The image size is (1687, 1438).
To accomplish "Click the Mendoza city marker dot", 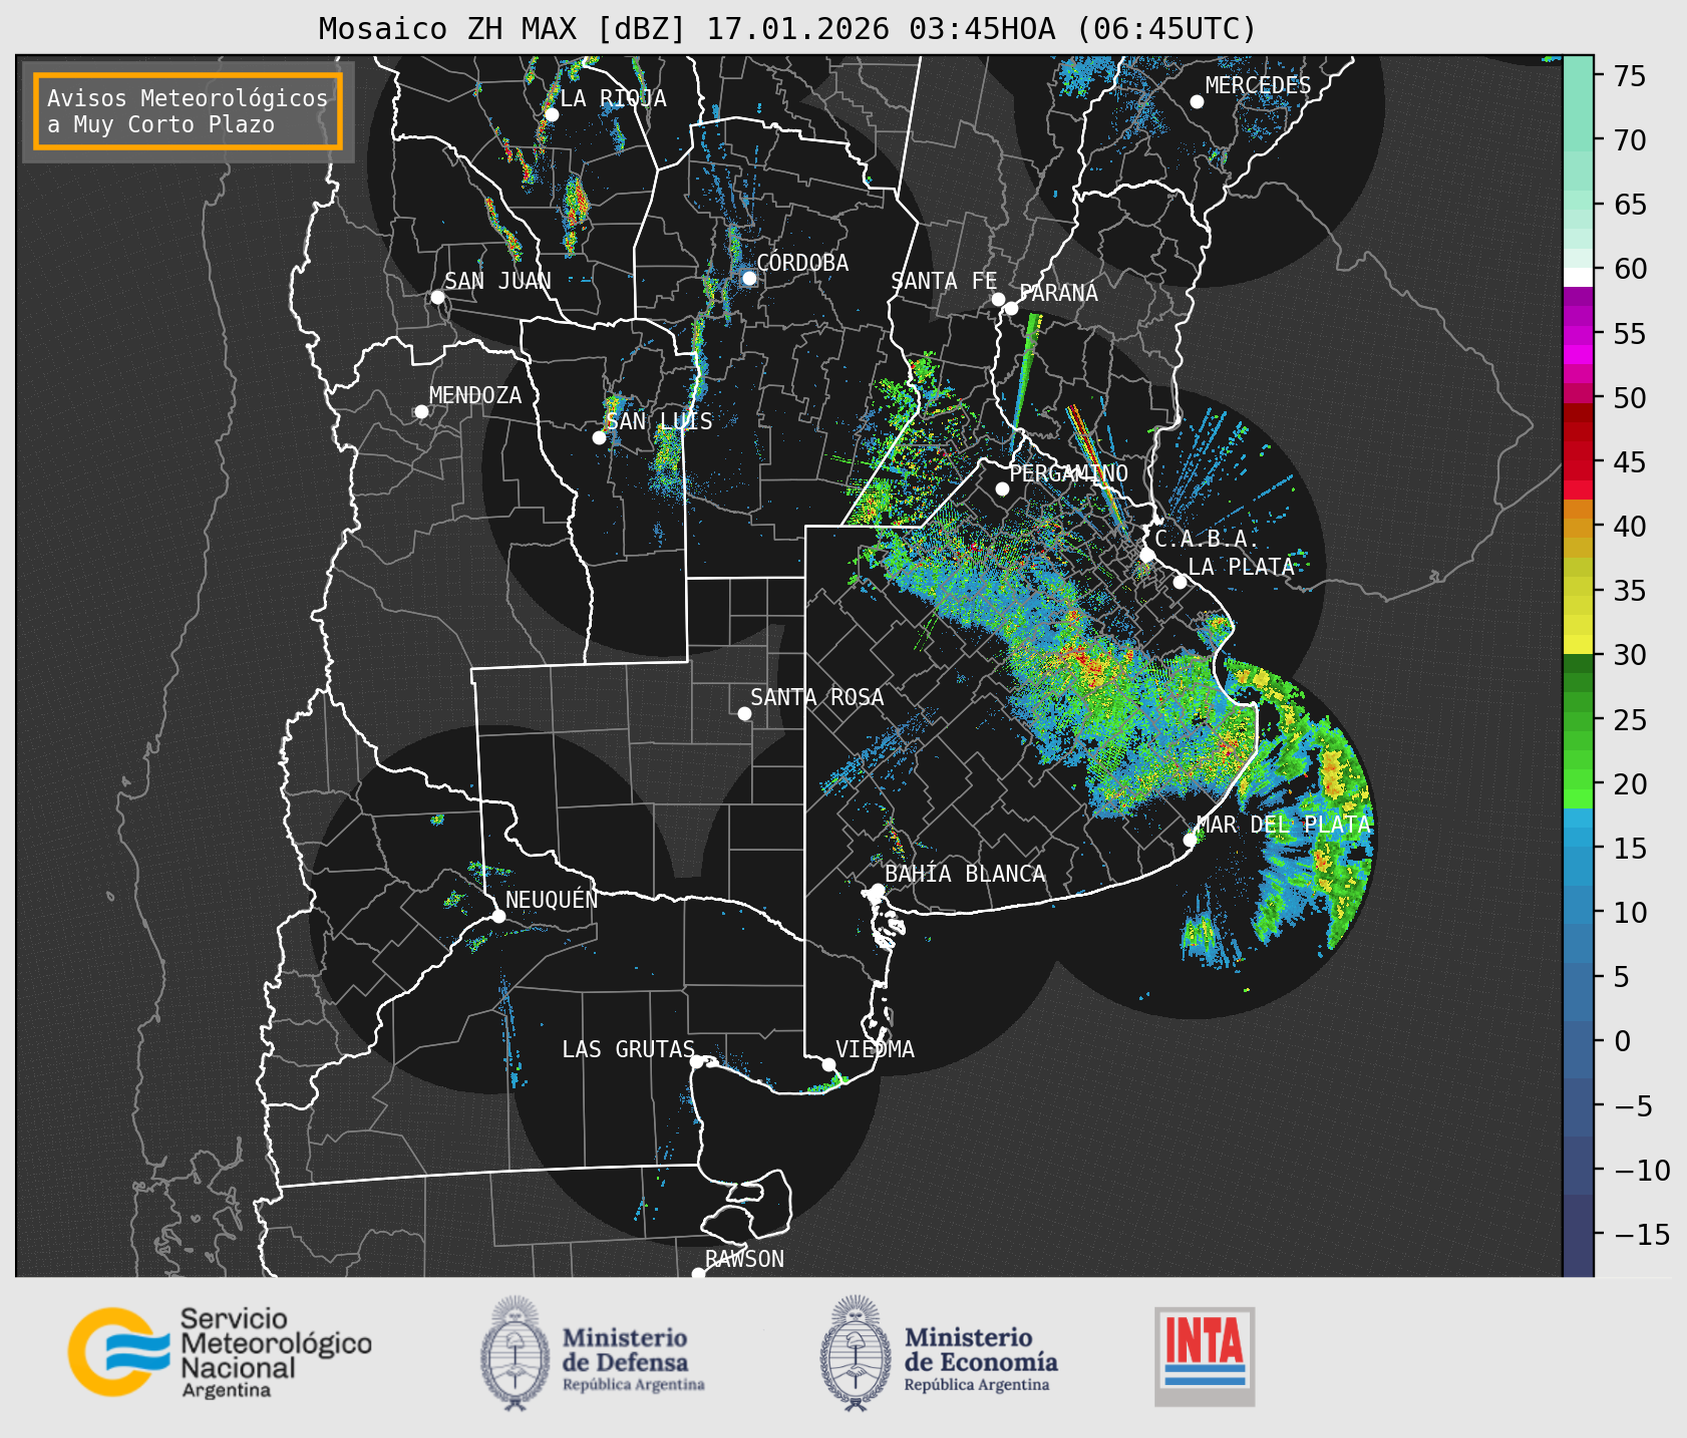I will (x=421, y=412).
